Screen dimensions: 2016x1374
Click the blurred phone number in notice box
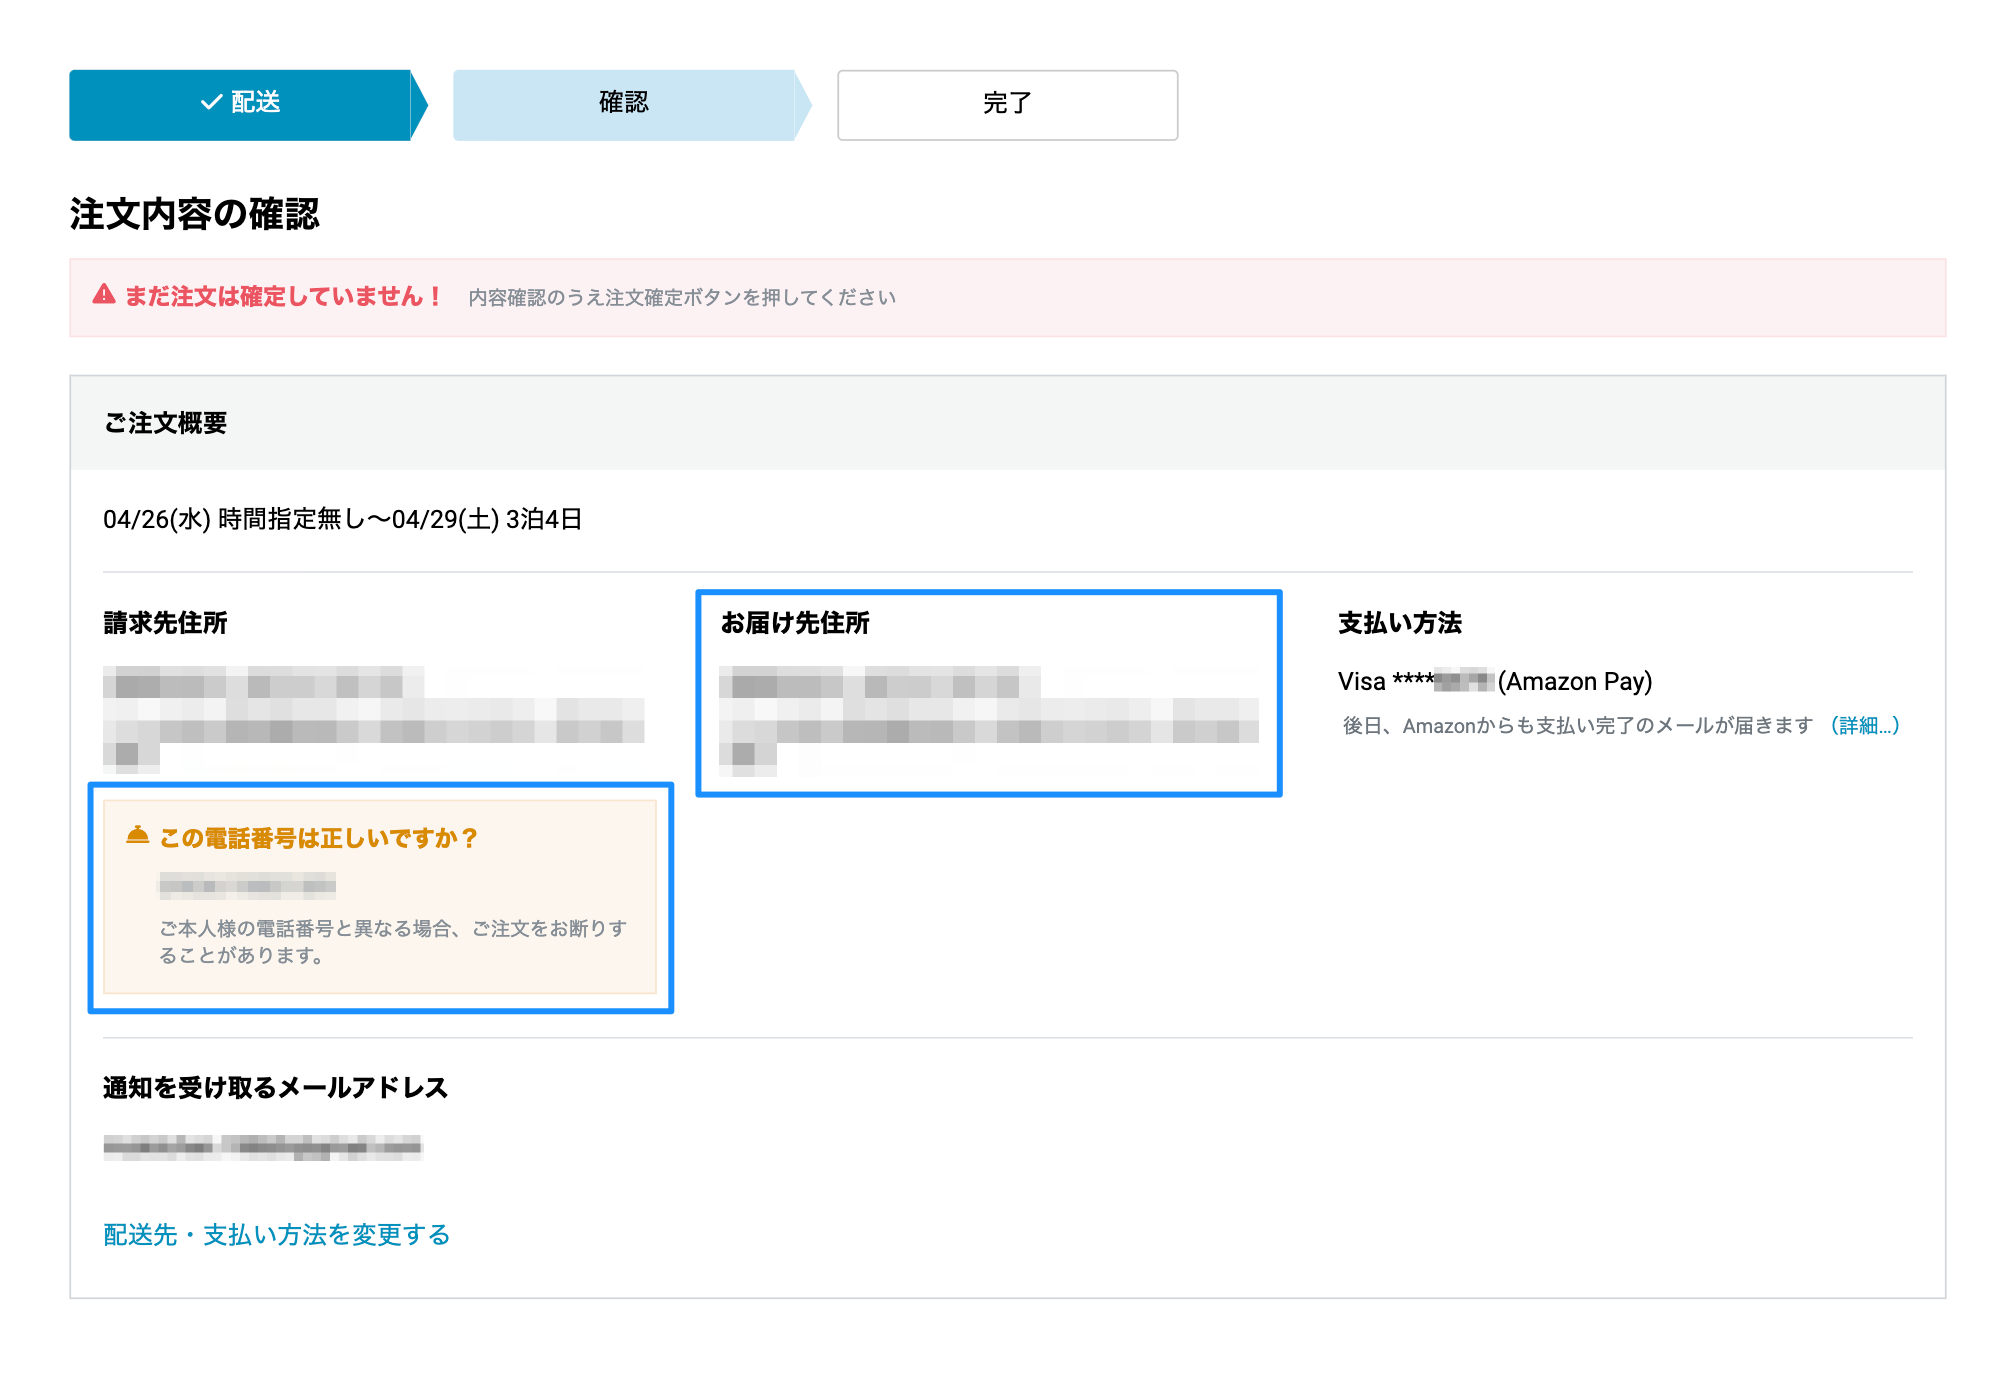point(247,885)
